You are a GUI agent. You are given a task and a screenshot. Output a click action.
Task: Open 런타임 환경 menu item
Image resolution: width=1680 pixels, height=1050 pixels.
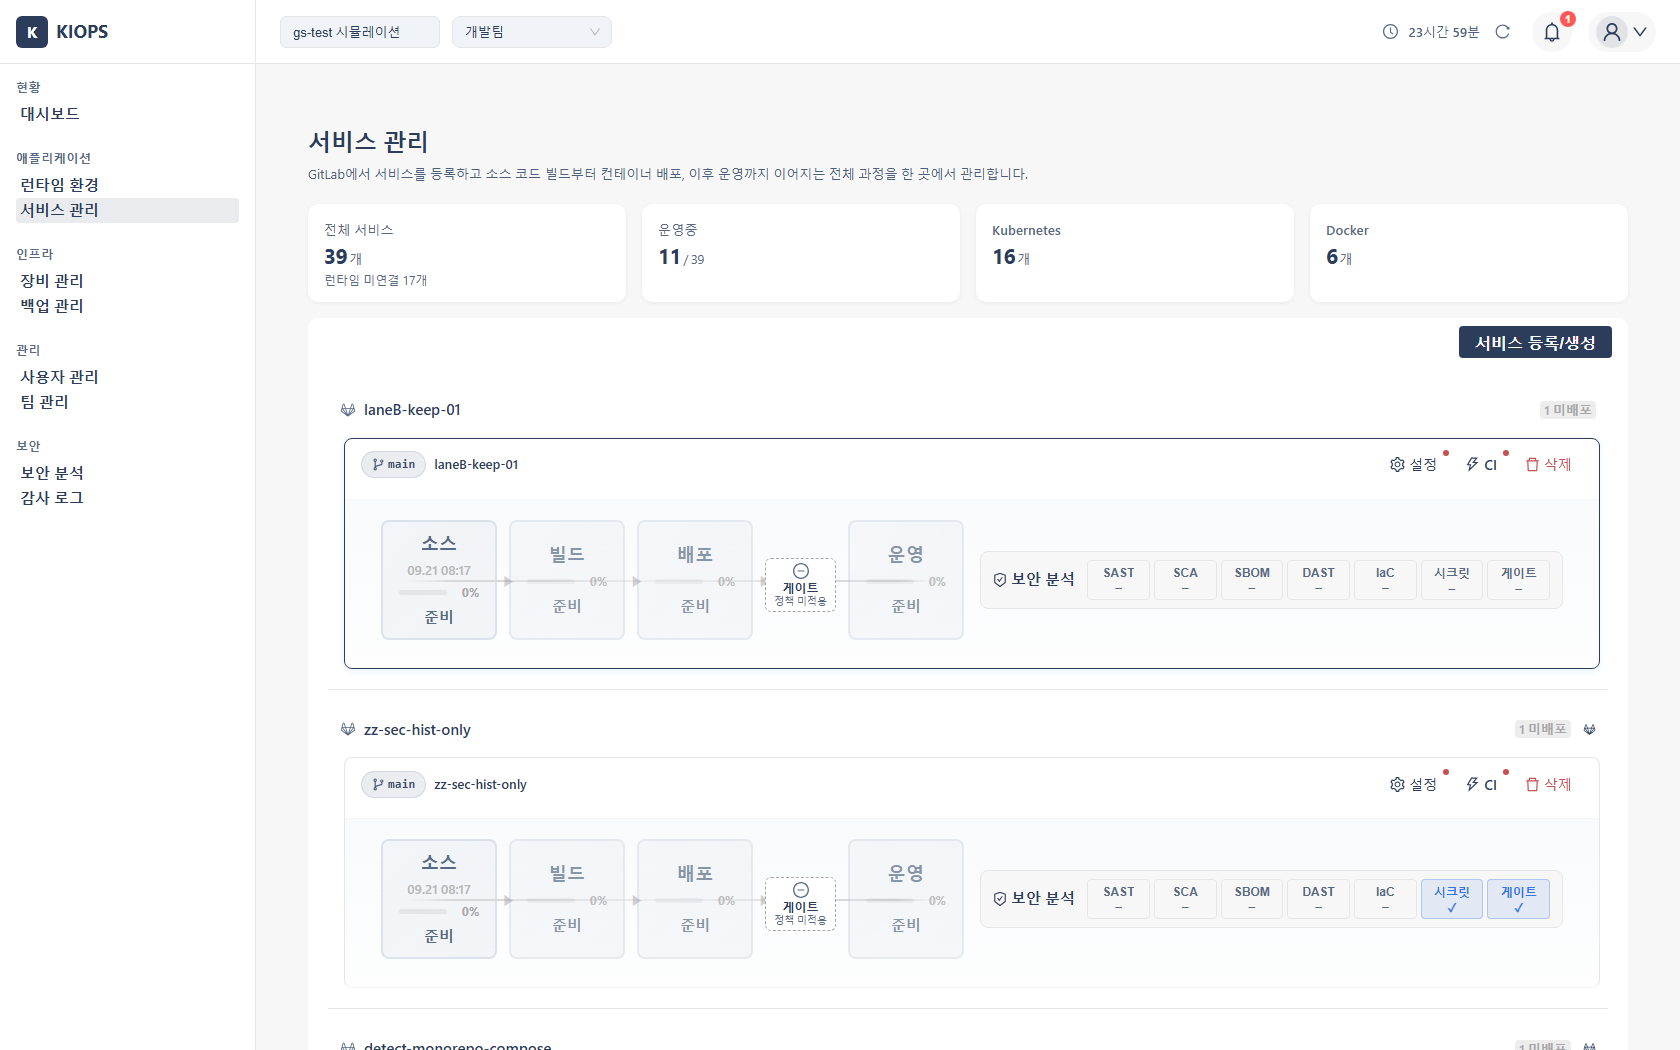(x=127, y=185)
